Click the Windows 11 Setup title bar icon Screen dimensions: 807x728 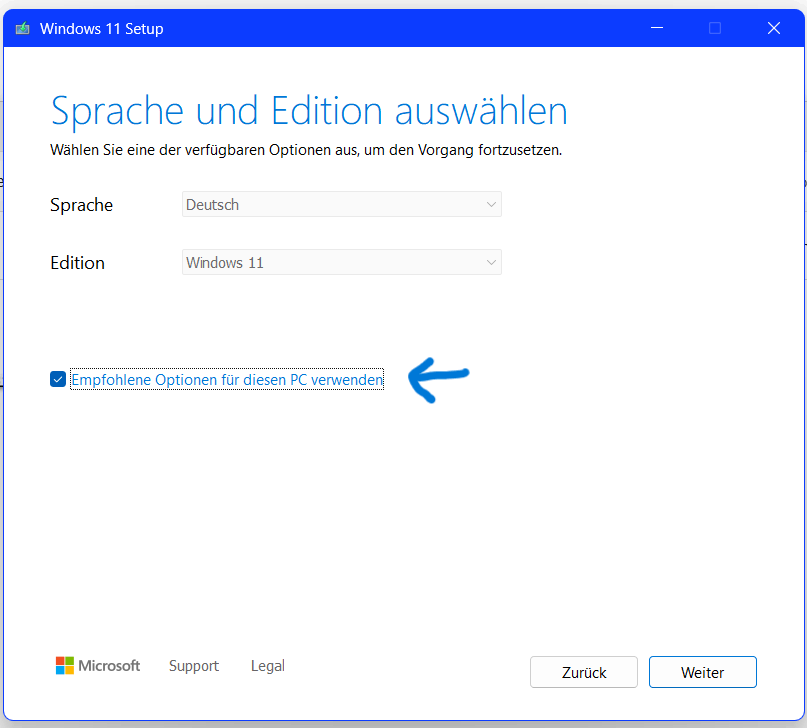(x=23, y=28)
